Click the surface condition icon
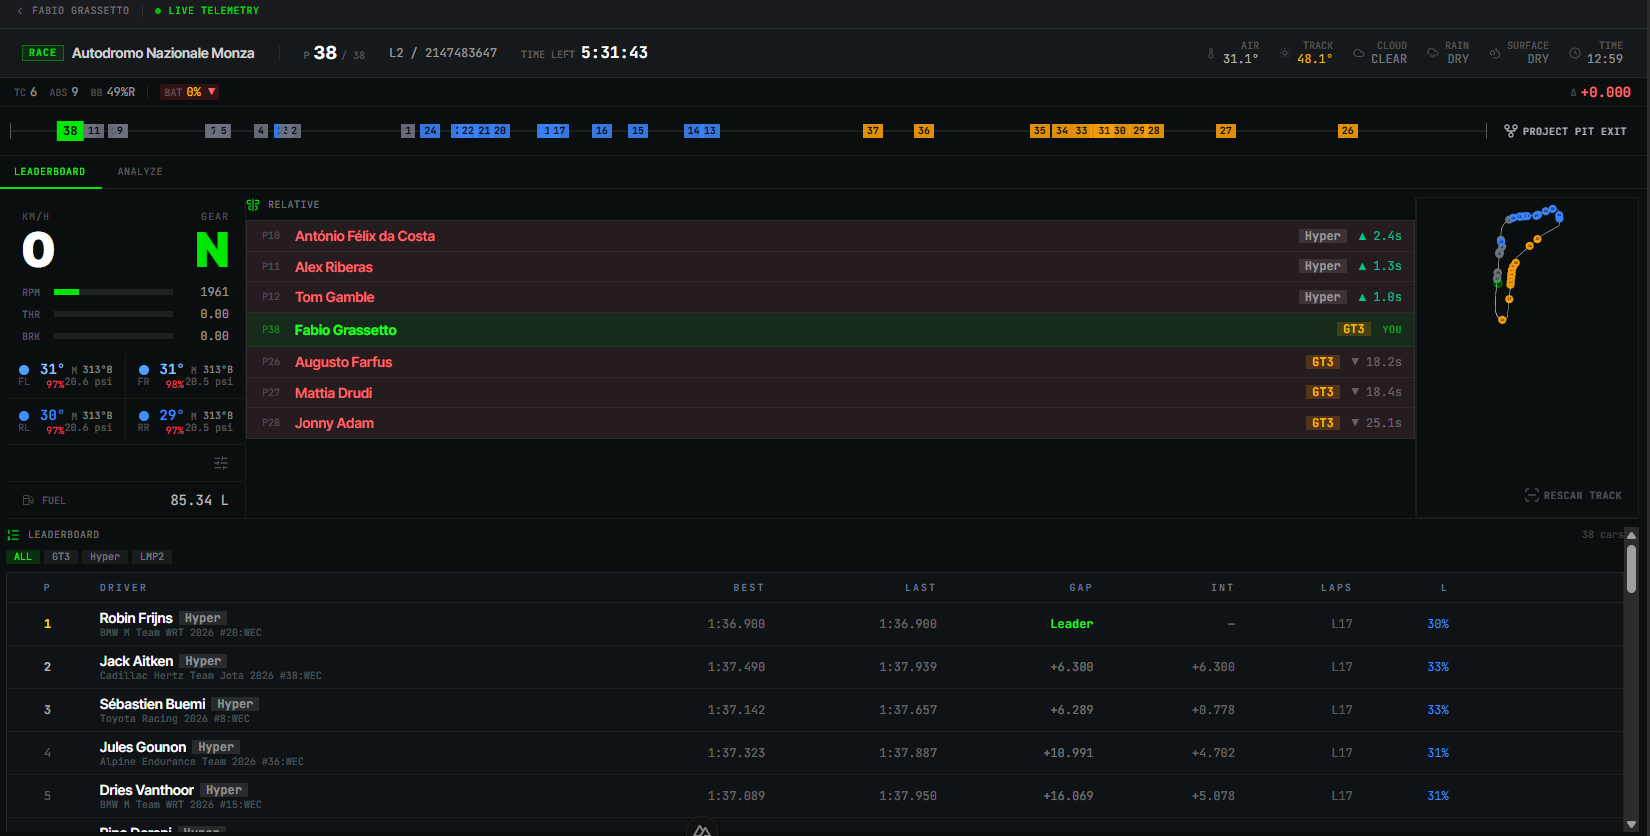This screenshot has width=1650, height=836. (1495, 53)
